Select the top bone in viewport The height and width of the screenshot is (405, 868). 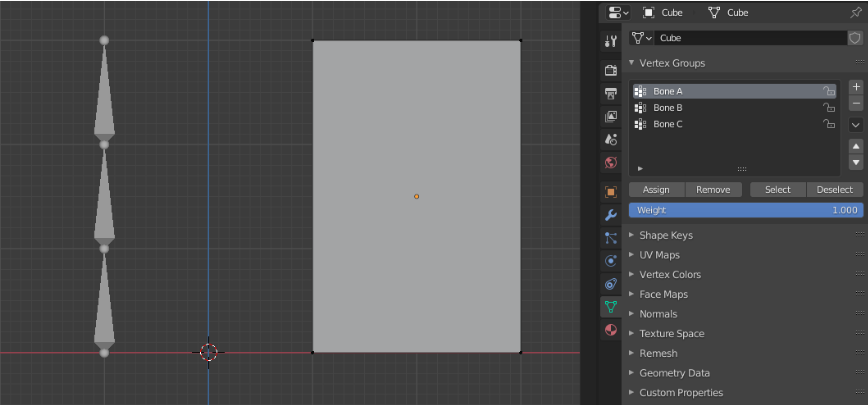[104, 91]
